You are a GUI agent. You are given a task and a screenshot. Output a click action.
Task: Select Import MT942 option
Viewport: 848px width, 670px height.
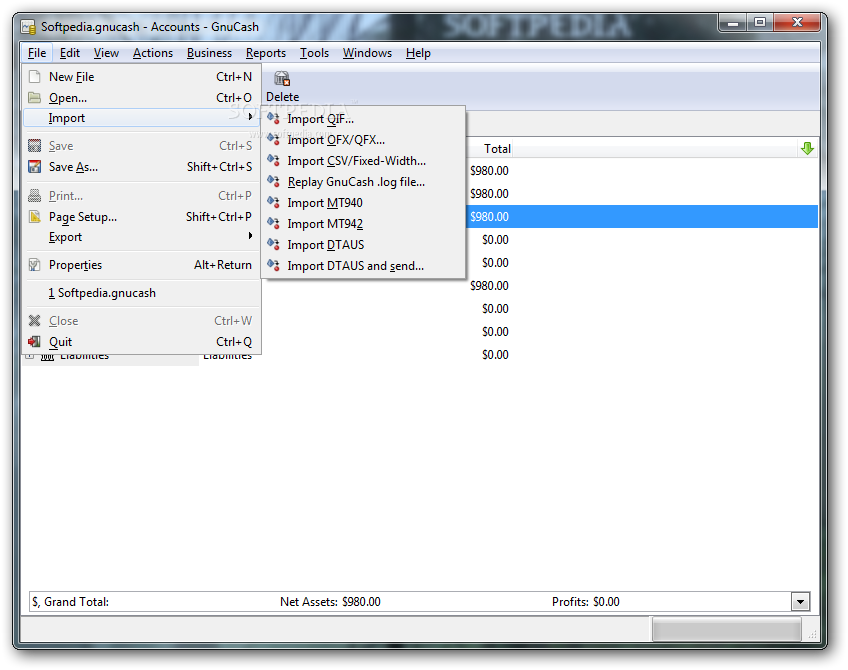tap(363, 224)
